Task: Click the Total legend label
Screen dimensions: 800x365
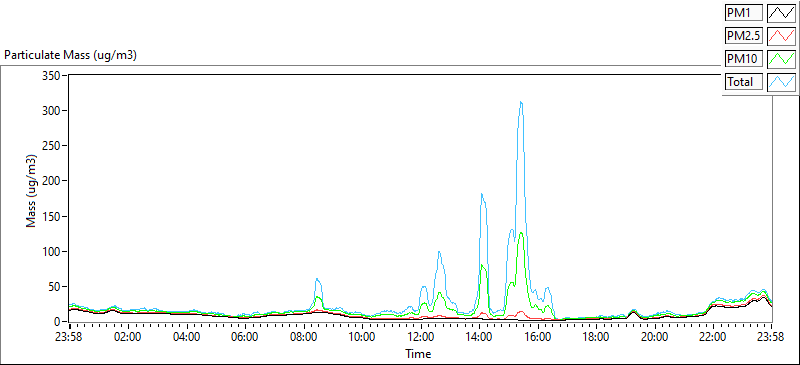Action: (x=743, y=82)
